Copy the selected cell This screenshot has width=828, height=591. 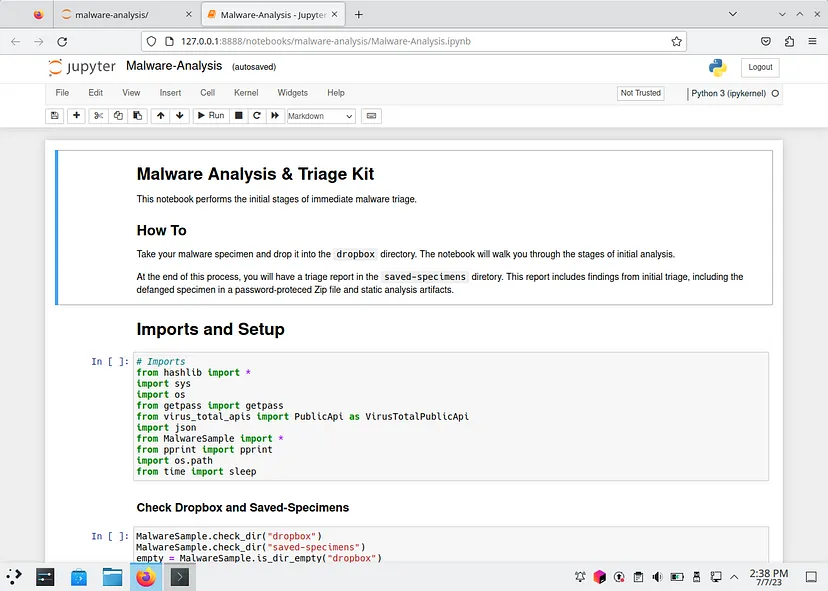[117, 116]
